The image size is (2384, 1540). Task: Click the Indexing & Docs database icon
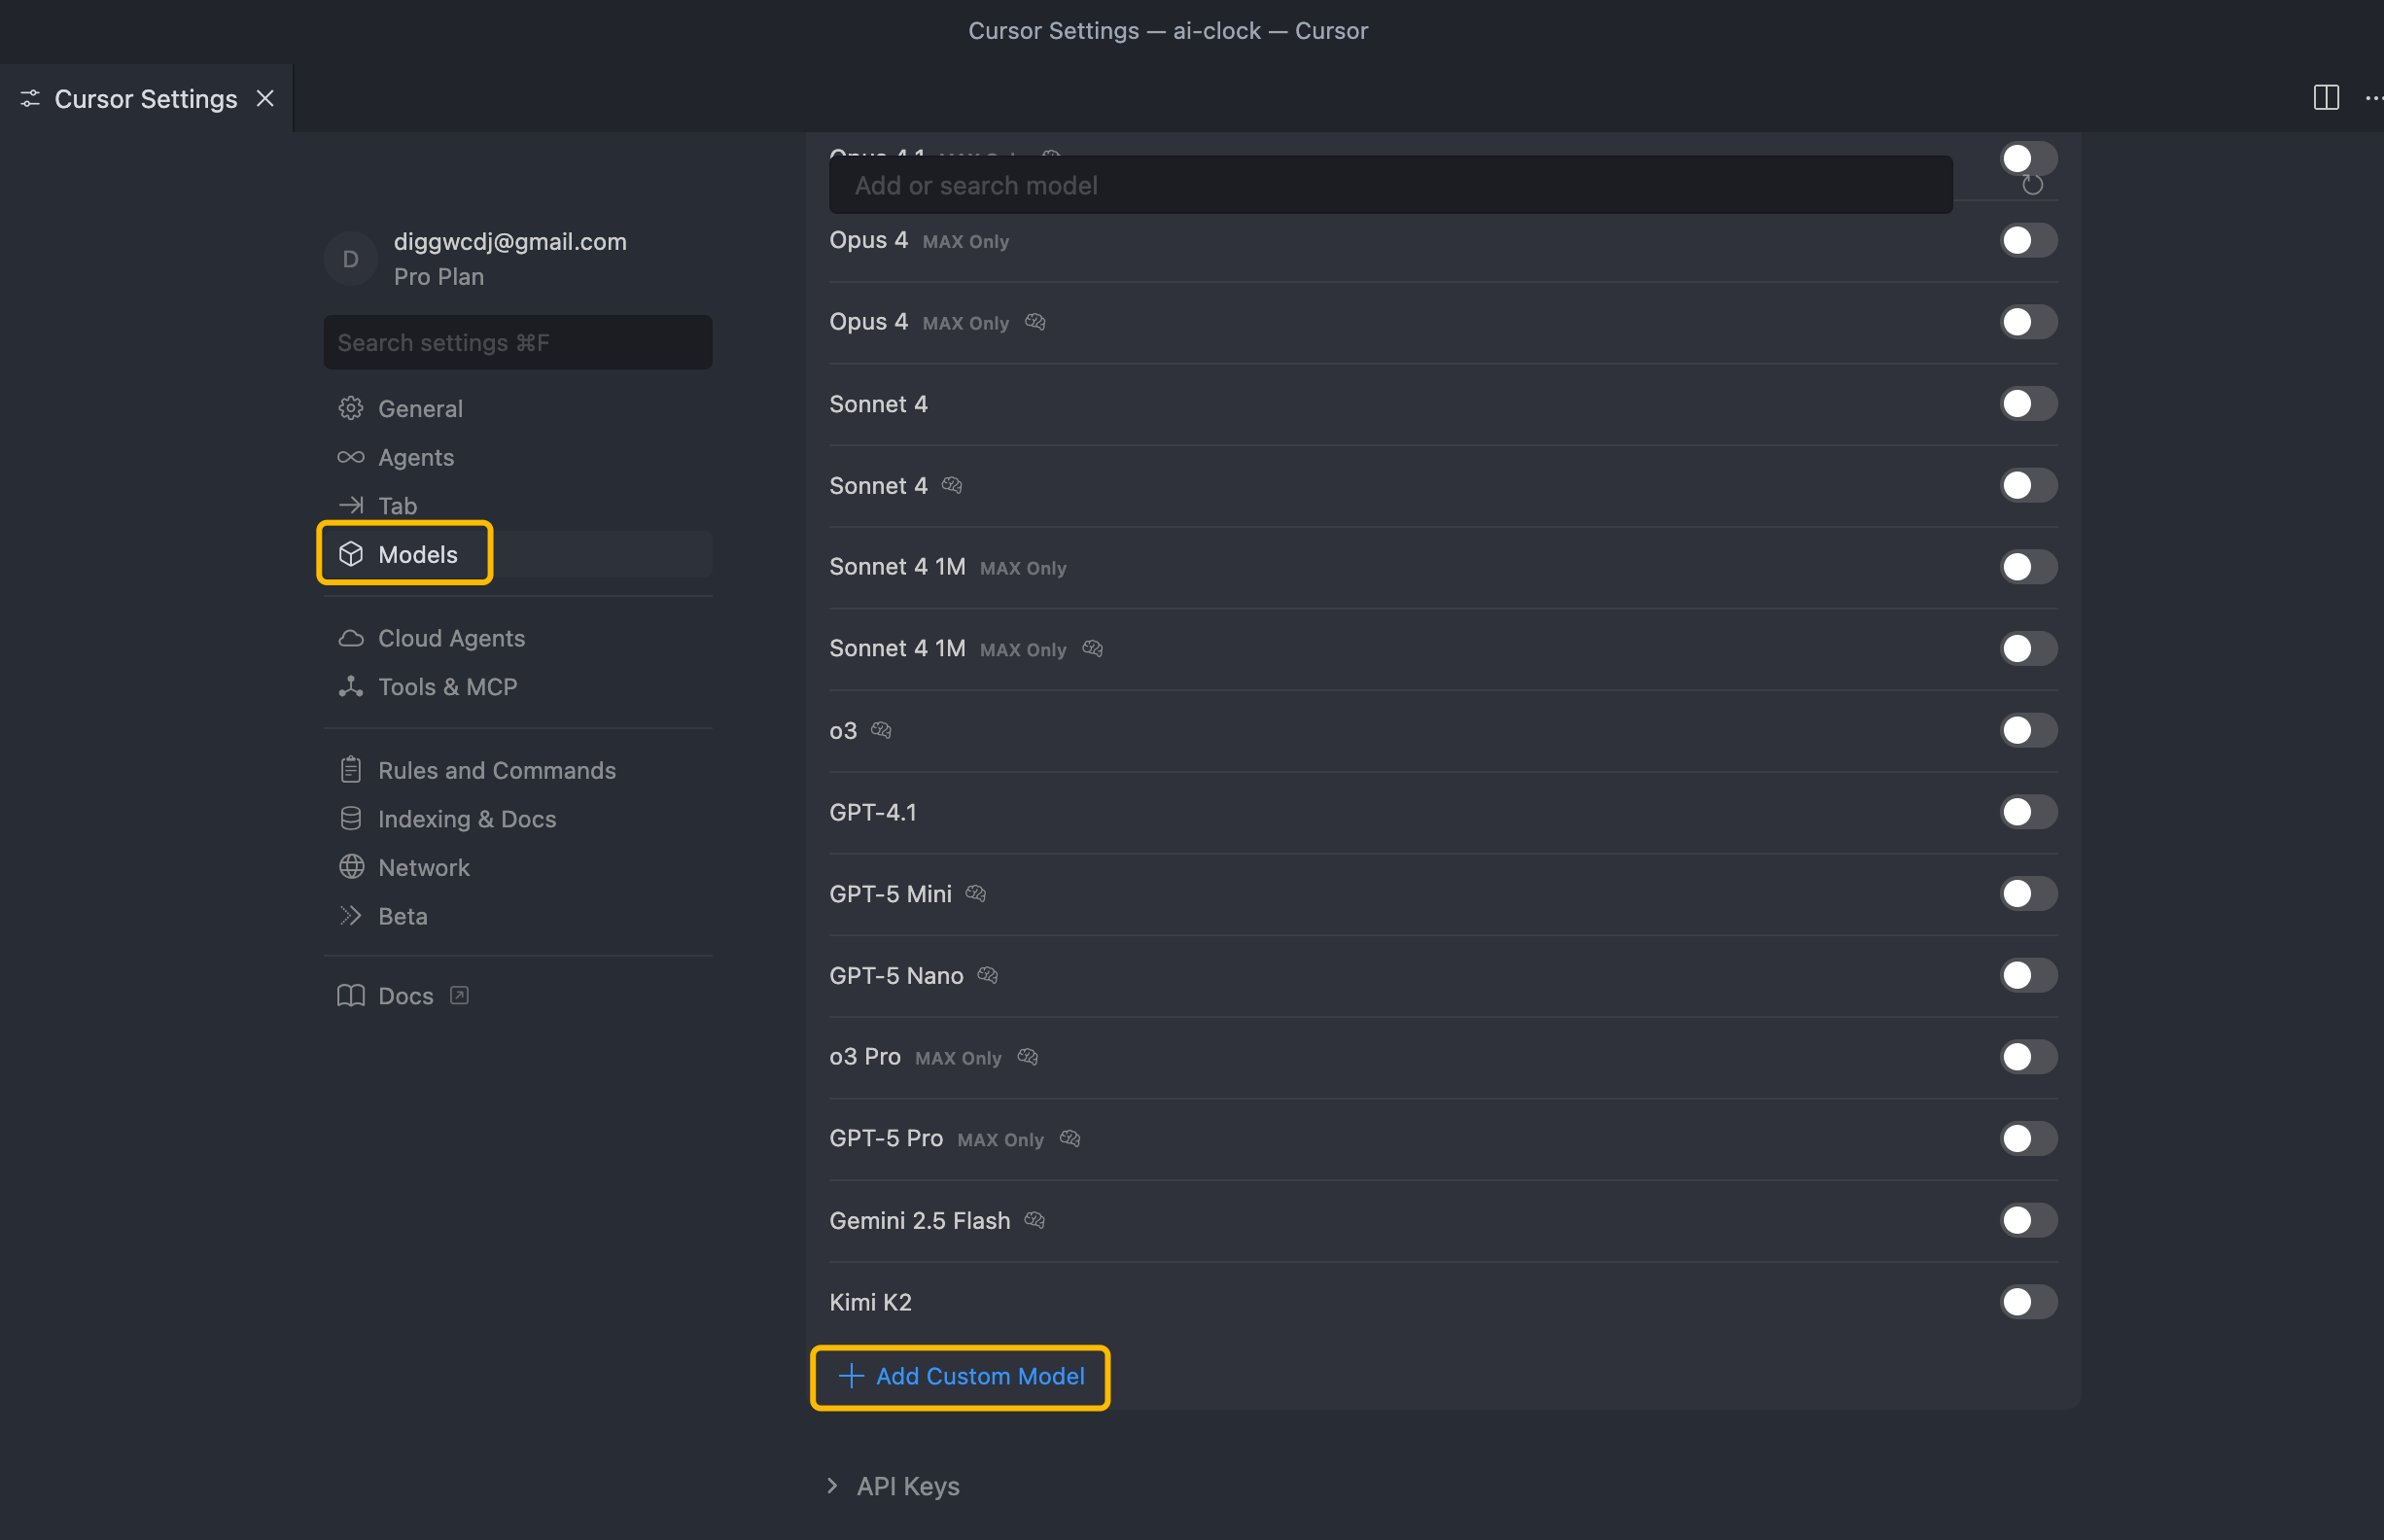[x=350, y=819]
